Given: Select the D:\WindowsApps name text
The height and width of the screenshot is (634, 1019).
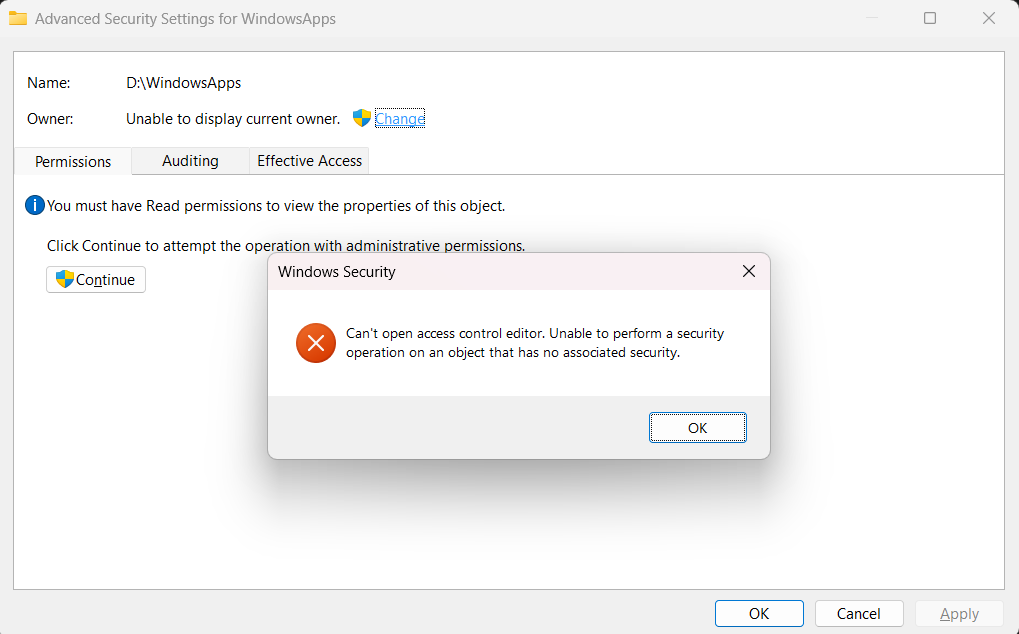Looking at the screenshot, I should click(x=183, y=83).
